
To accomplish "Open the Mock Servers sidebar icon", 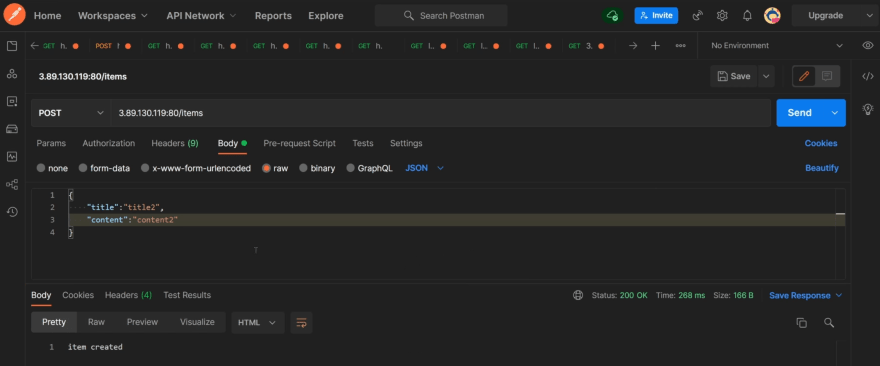I will [12, 129].
